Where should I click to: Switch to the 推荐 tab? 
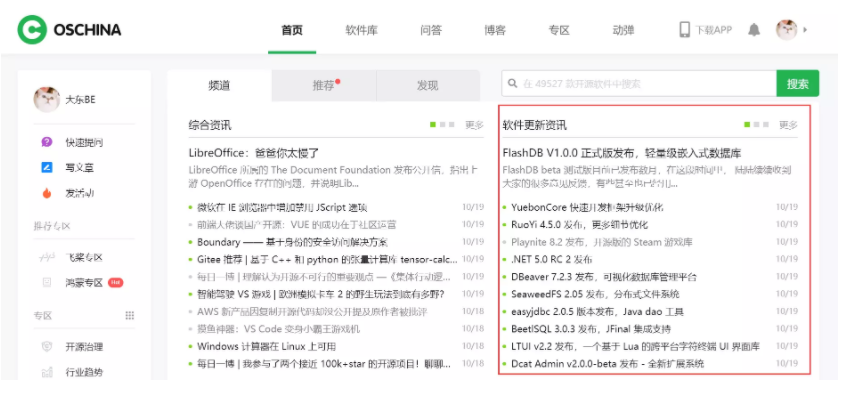pos(324,85)
